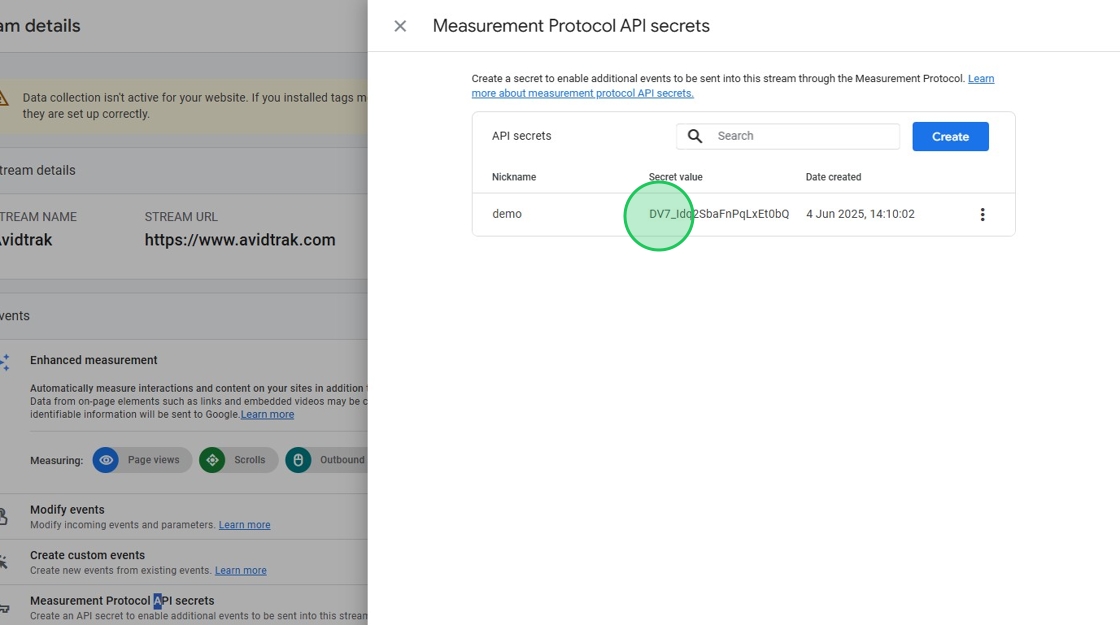The width and height of the screenshot is (1120, 625).
Task: Click the Secret value column header
Action: coord(675,177)
